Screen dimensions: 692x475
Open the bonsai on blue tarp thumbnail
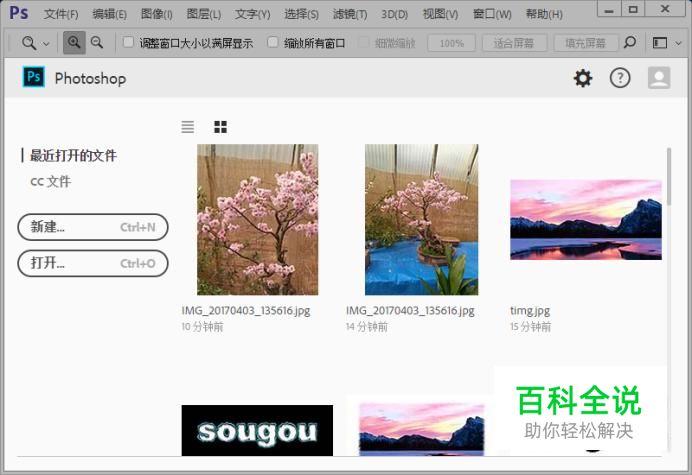point(421,219)
